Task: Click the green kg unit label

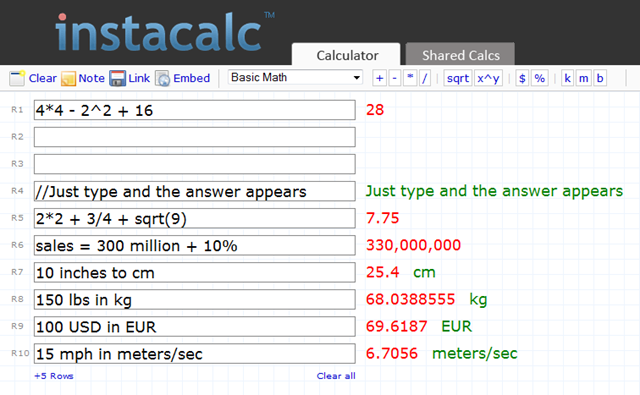Action: coord(478,300)
